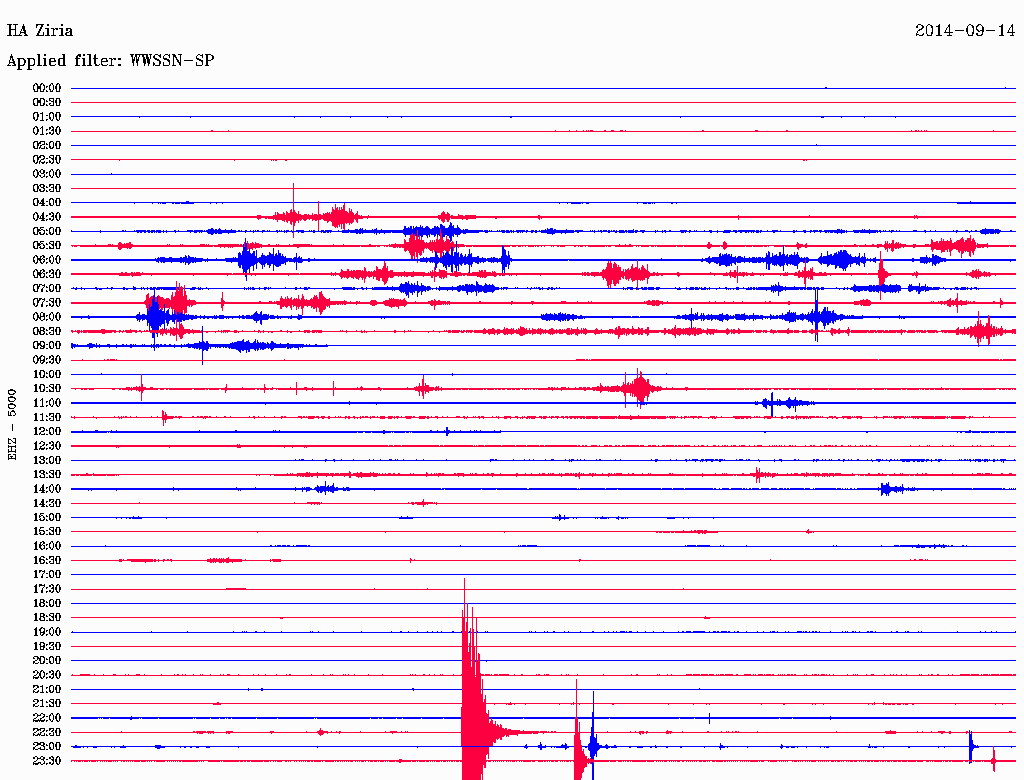Image resolution: width=1024 pixels, height=780 pixels.
Task: Select the 13:30 time label
Action: click(x=47, y=475)
